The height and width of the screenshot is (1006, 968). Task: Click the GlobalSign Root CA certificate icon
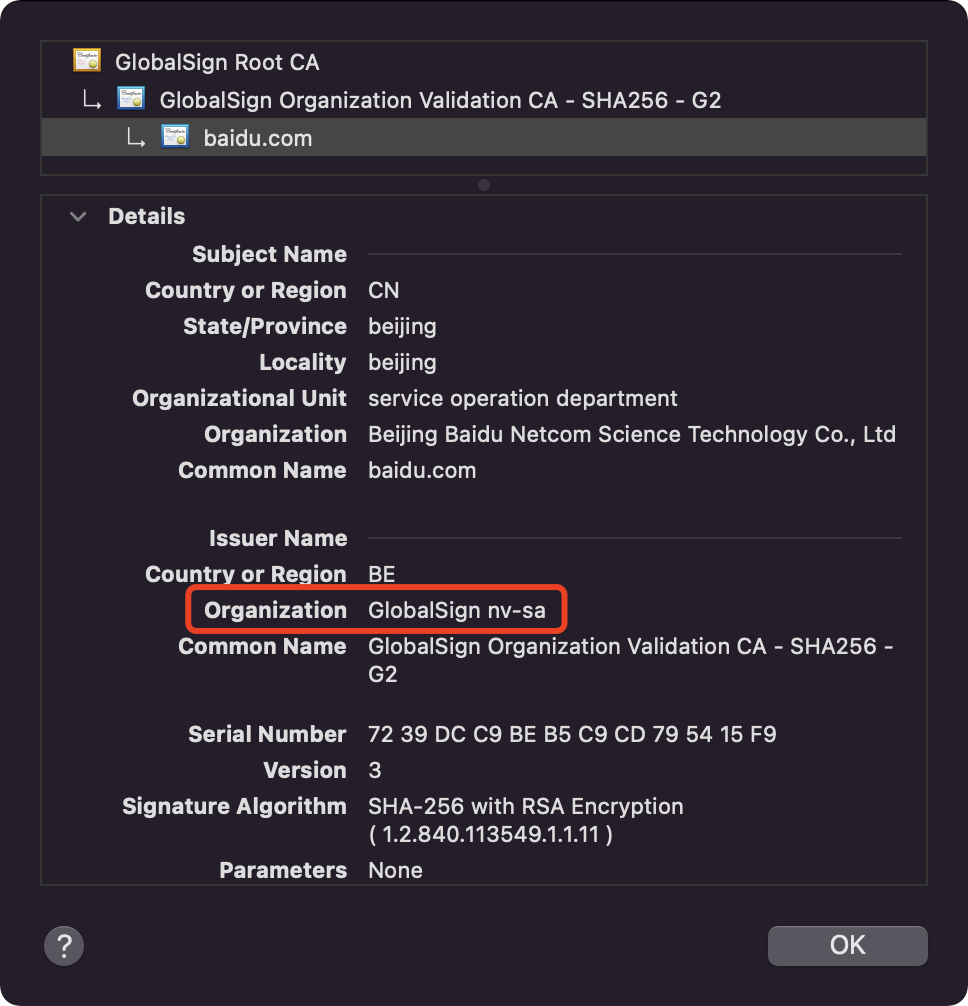click(x=87, y=61)
